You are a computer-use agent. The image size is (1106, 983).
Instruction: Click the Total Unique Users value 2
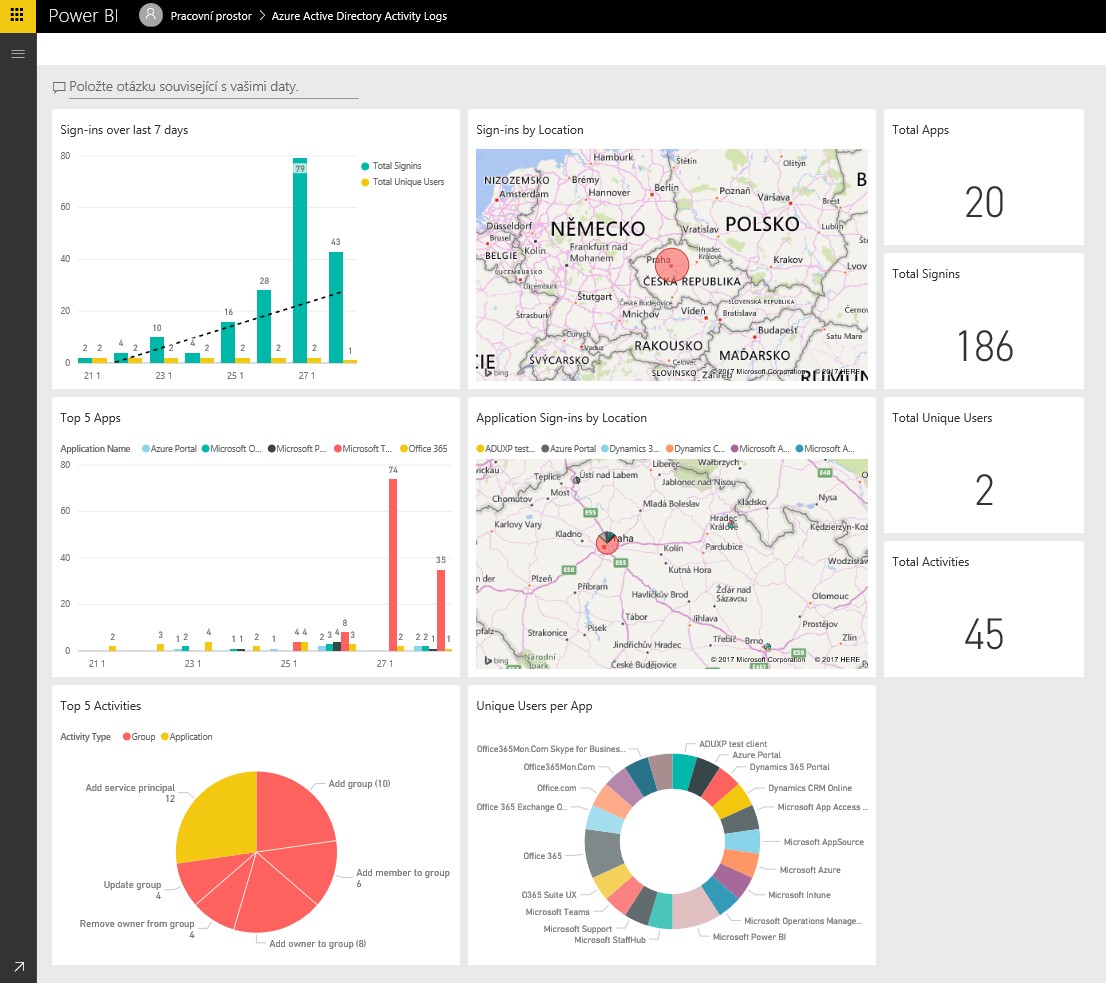(x=984, y=490)
